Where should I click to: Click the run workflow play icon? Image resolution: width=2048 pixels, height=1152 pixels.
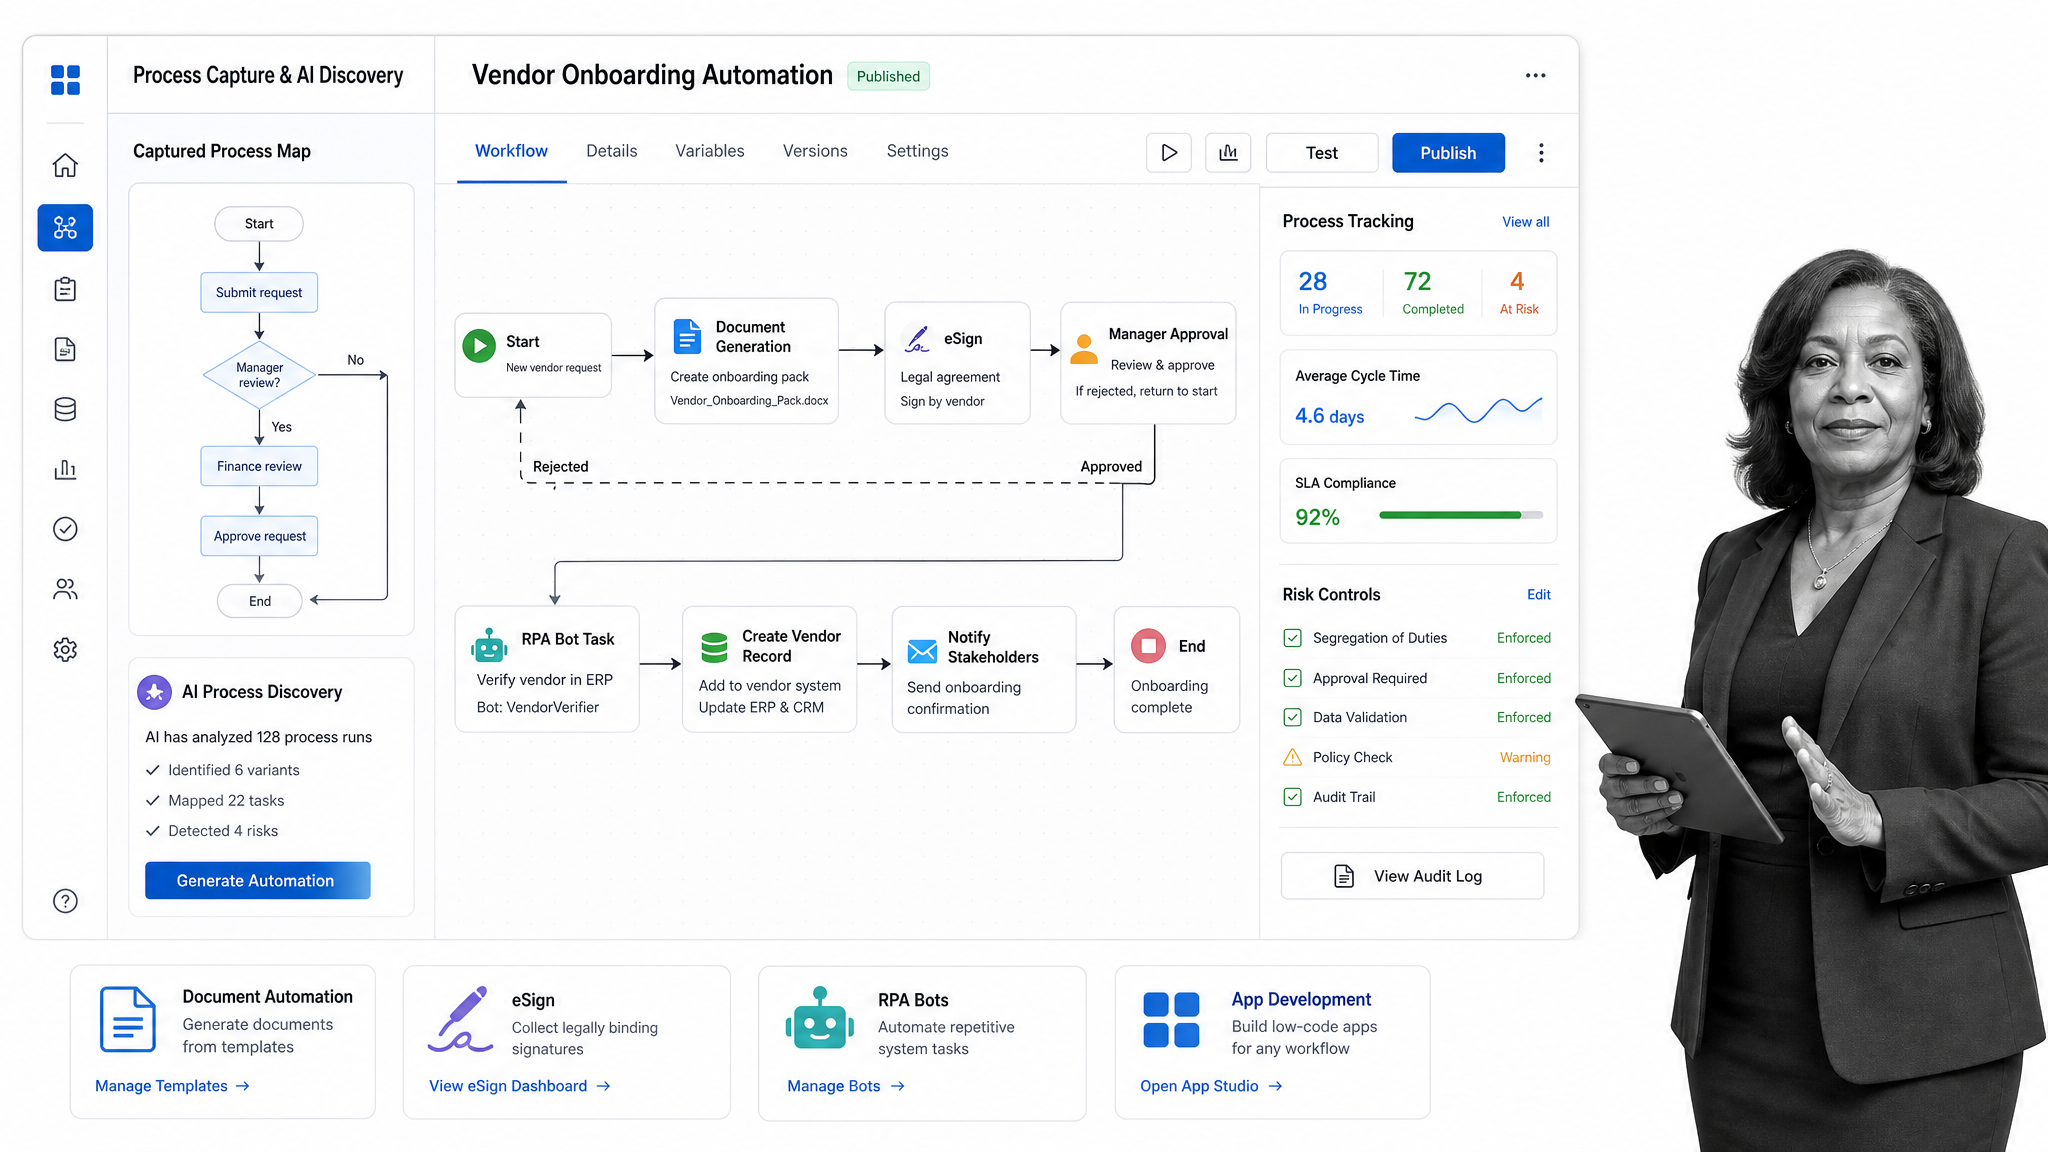coord(1169,153)
